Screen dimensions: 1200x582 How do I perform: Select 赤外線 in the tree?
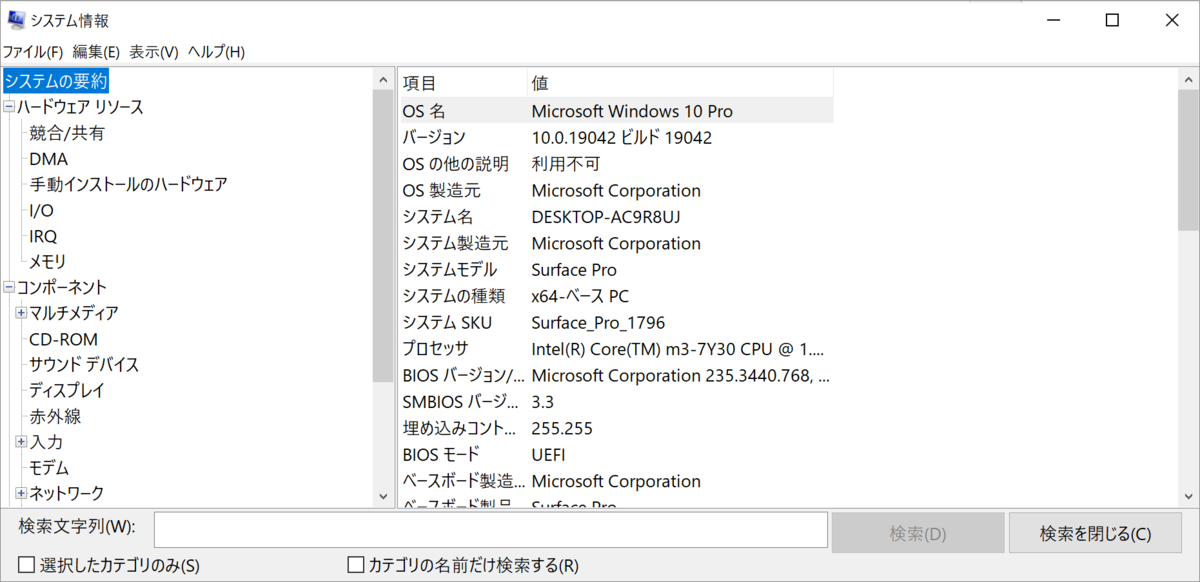click(55, 416)
